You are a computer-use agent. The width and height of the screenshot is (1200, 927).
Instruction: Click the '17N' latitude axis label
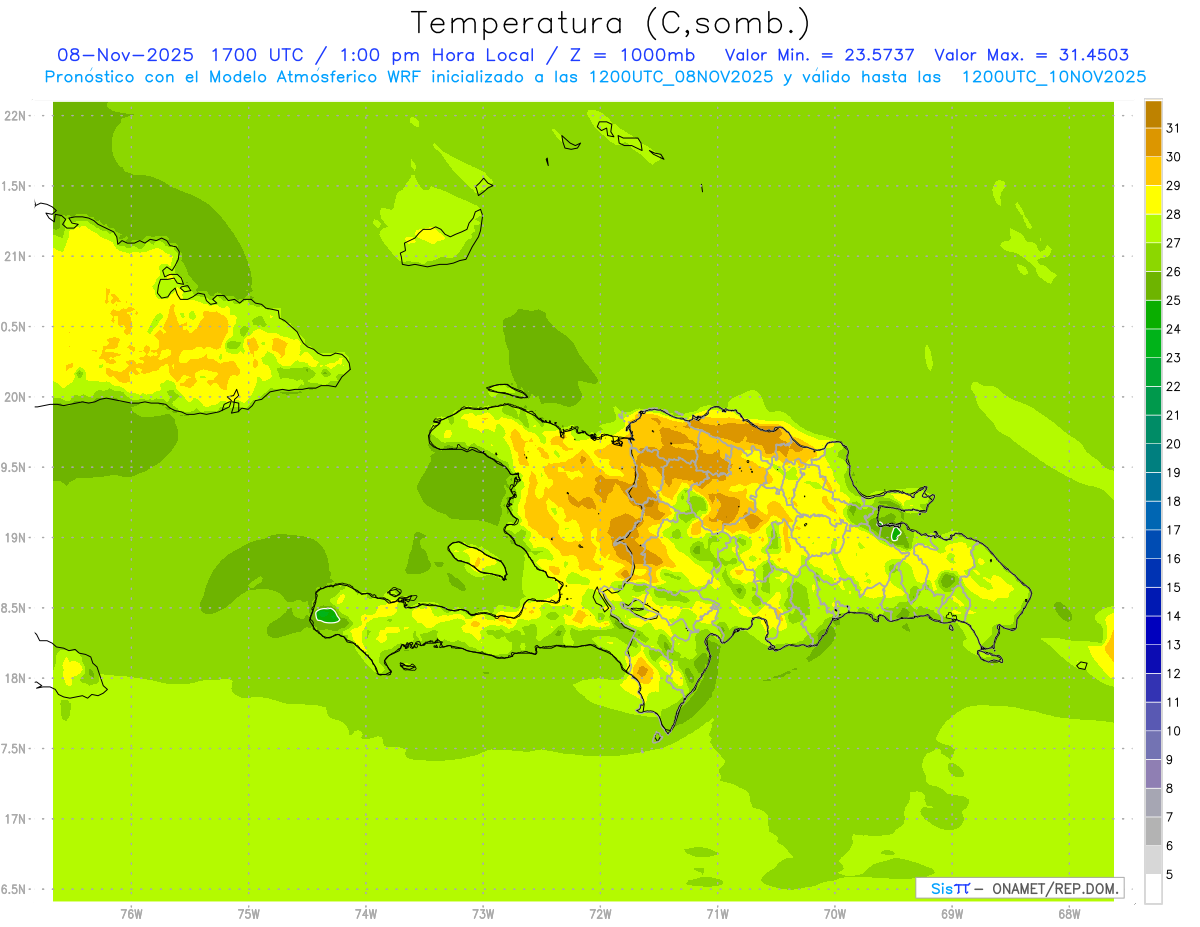(x=14, y=819)
